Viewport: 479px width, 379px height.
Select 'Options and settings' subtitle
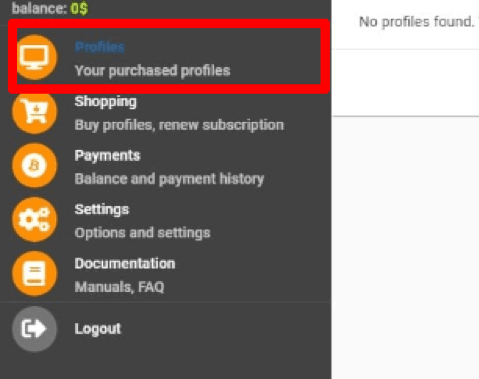(143, 233)
